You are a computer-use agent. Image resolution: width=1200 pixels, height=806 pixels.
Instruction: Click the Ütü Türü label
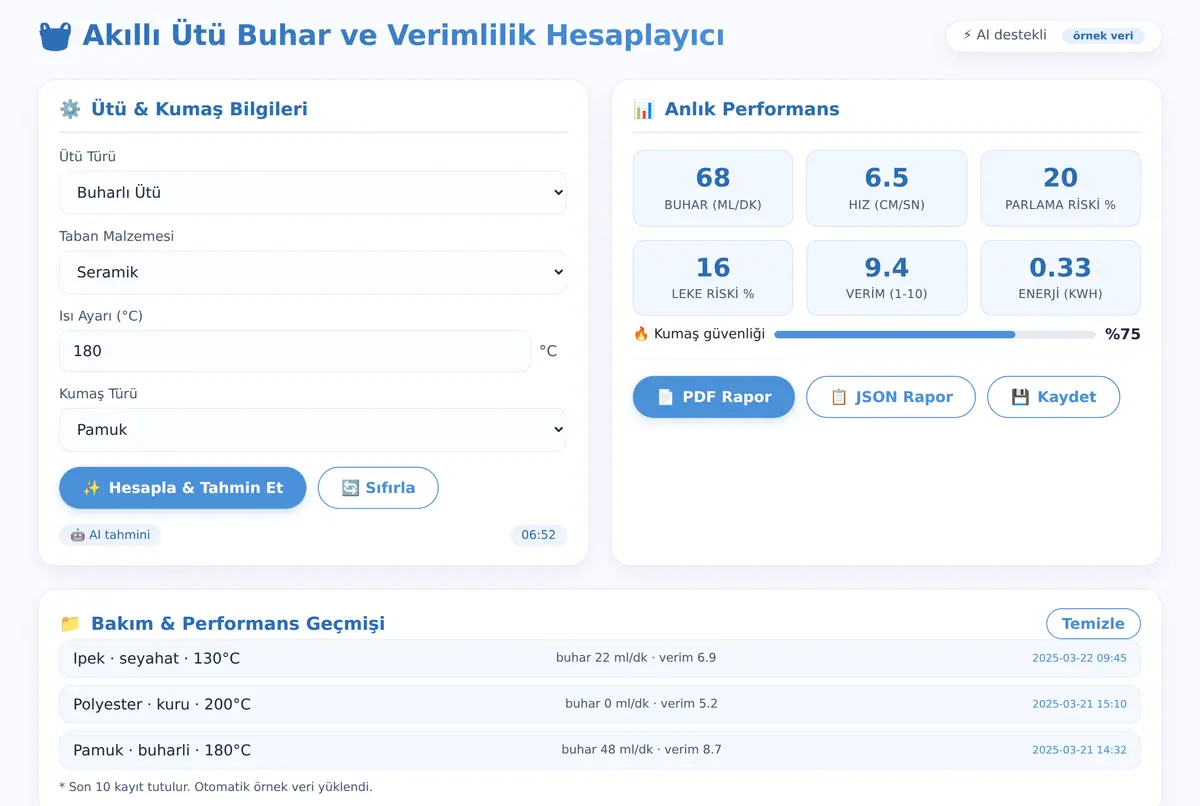[88, 157]
